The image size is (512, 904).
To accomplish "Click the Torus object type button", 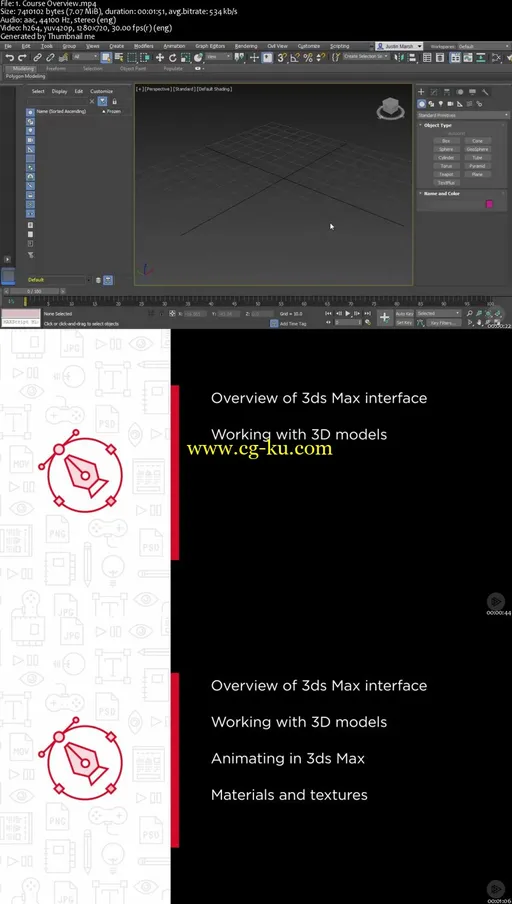I will [446, 166].
